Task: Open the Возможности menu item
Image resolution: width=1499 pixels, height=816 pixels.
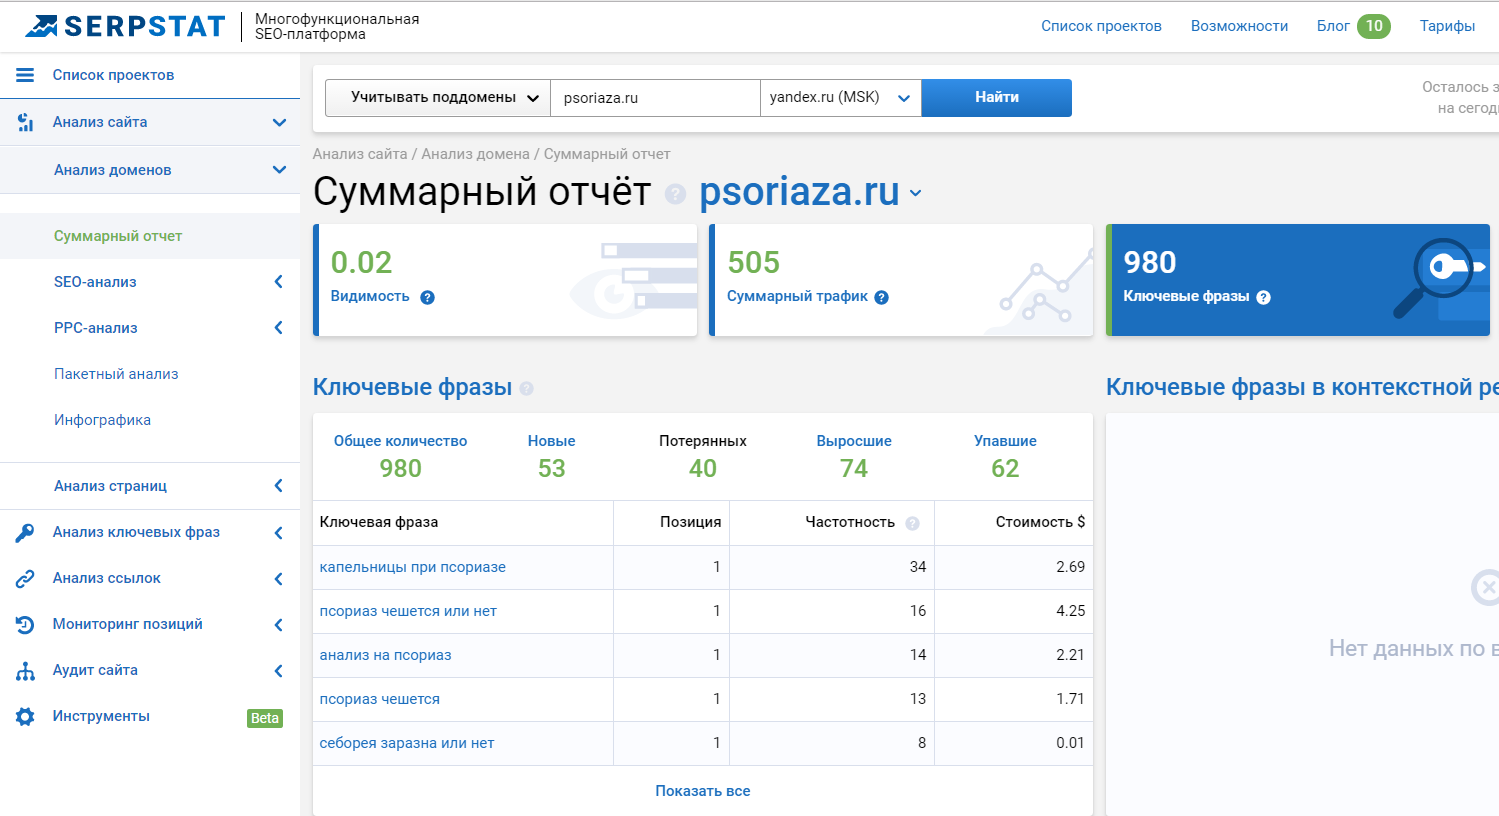Action: point(1239,26)
